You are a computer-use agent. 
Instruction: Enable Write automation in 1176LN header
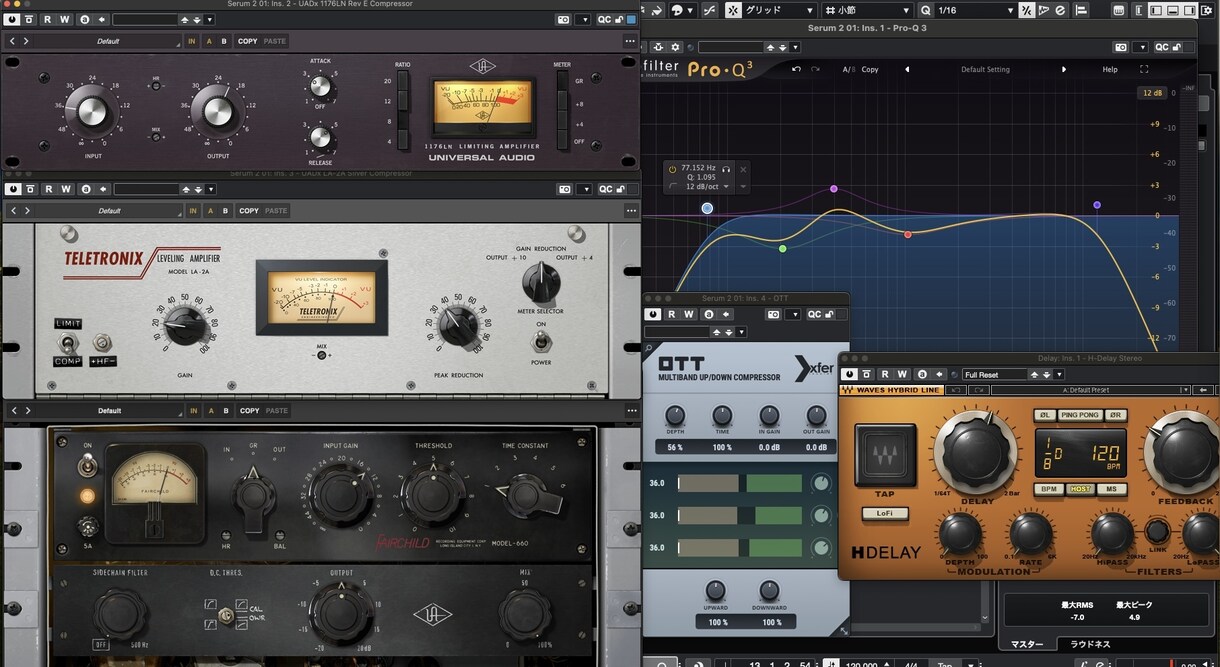click(x=64, y=19)
